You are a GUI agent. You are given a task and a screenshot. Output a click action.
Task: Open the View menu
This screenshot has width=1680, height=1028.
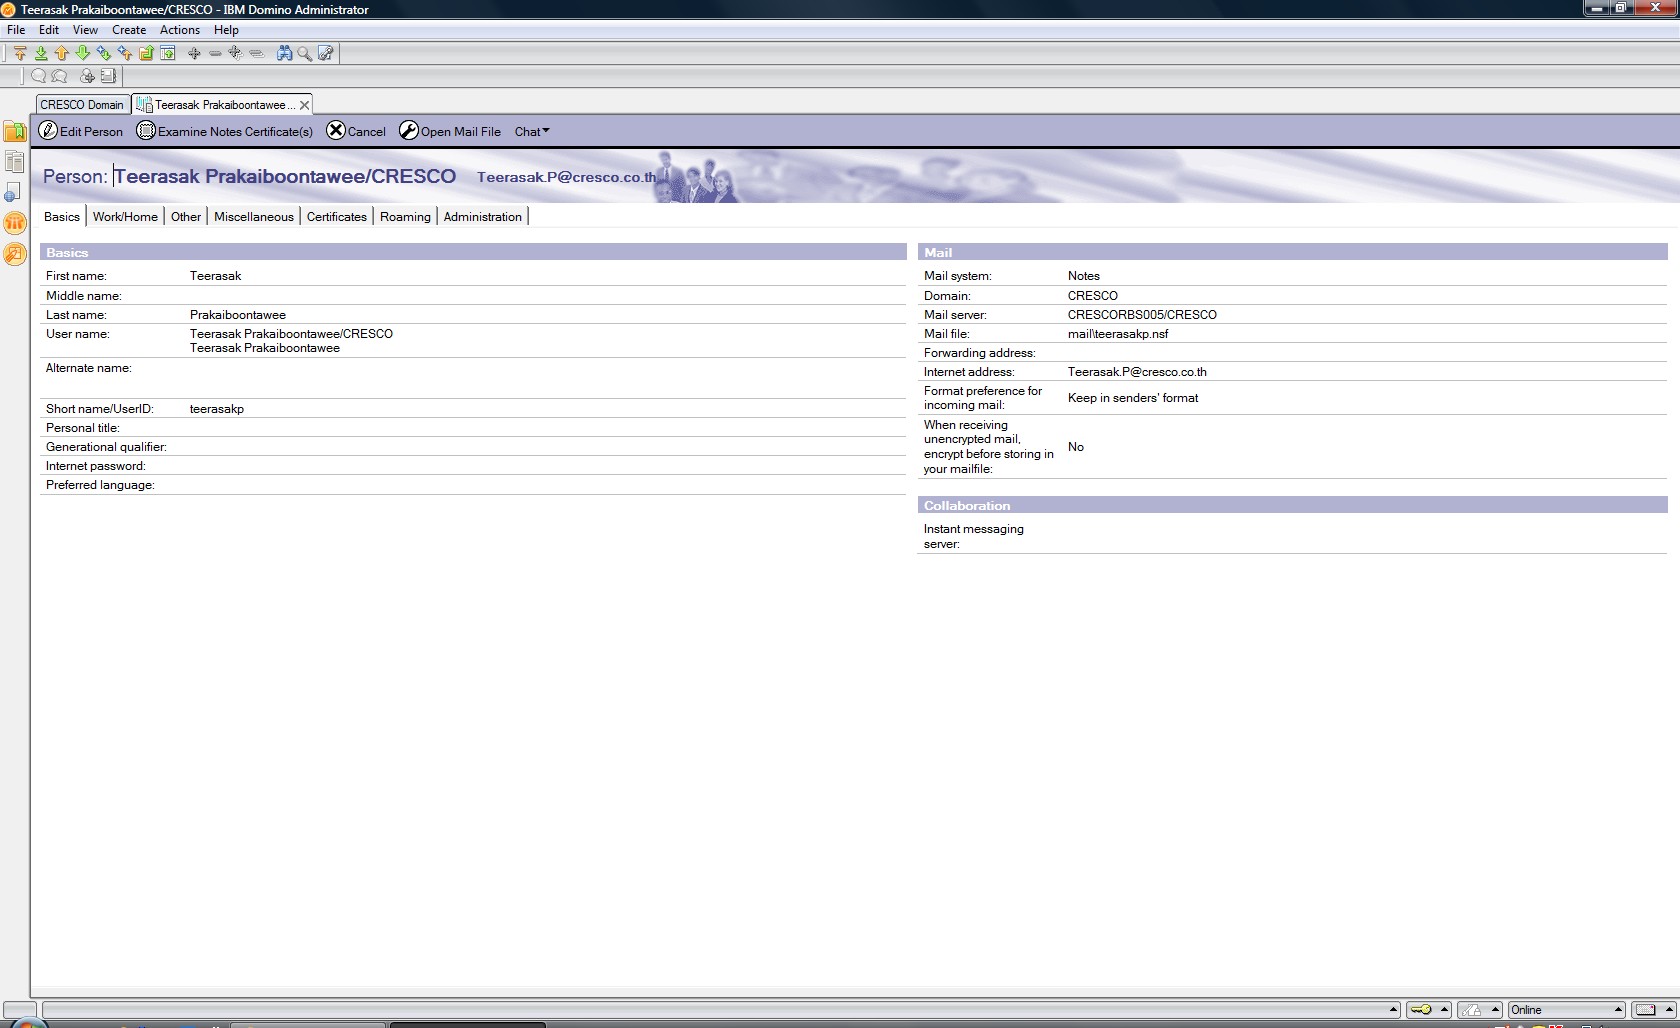(85, 30)
